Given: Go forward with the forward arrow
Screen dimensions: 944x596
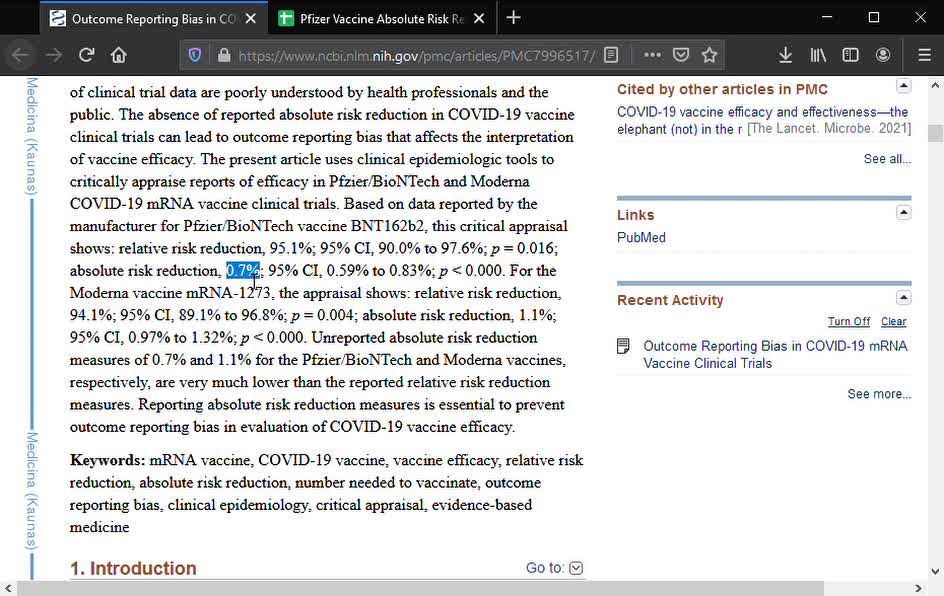Looking at the screenshot, I should point(54,55).
